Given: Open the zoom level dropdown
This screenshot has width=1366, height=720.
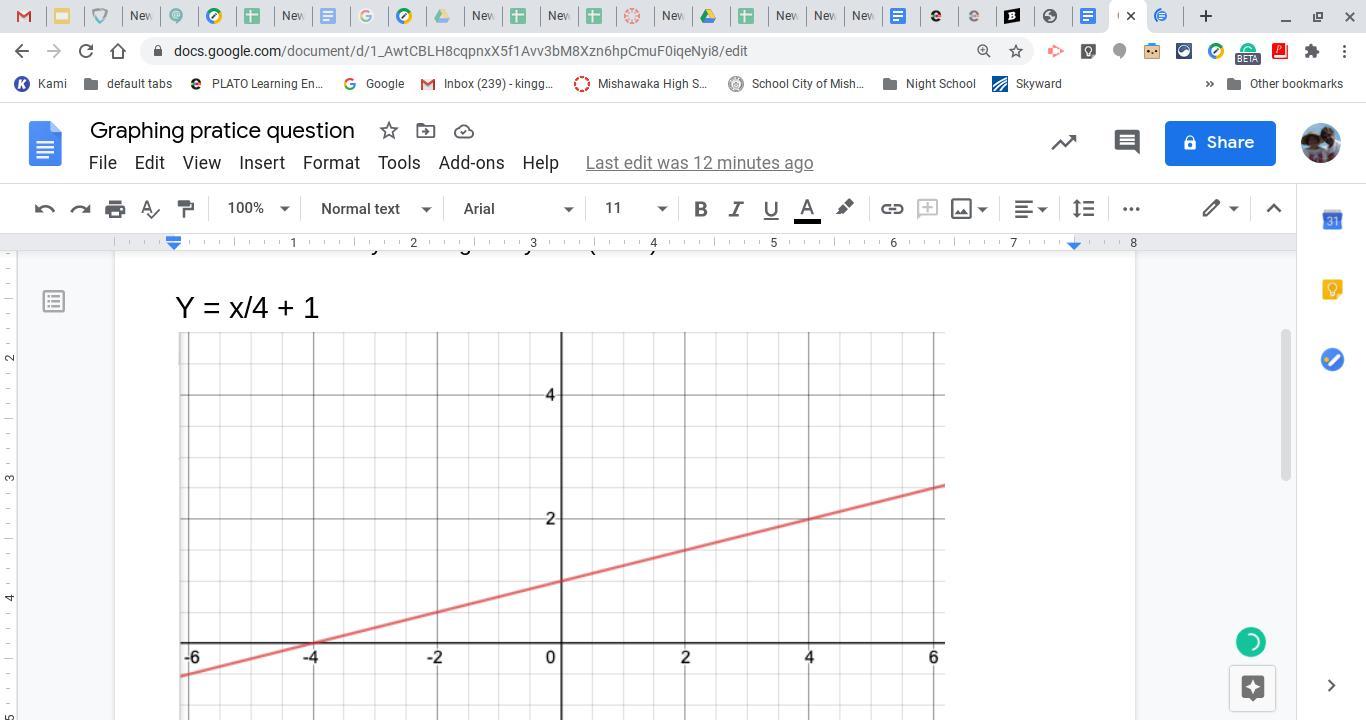Looking at the screenshot, I should tap(258, 209).
